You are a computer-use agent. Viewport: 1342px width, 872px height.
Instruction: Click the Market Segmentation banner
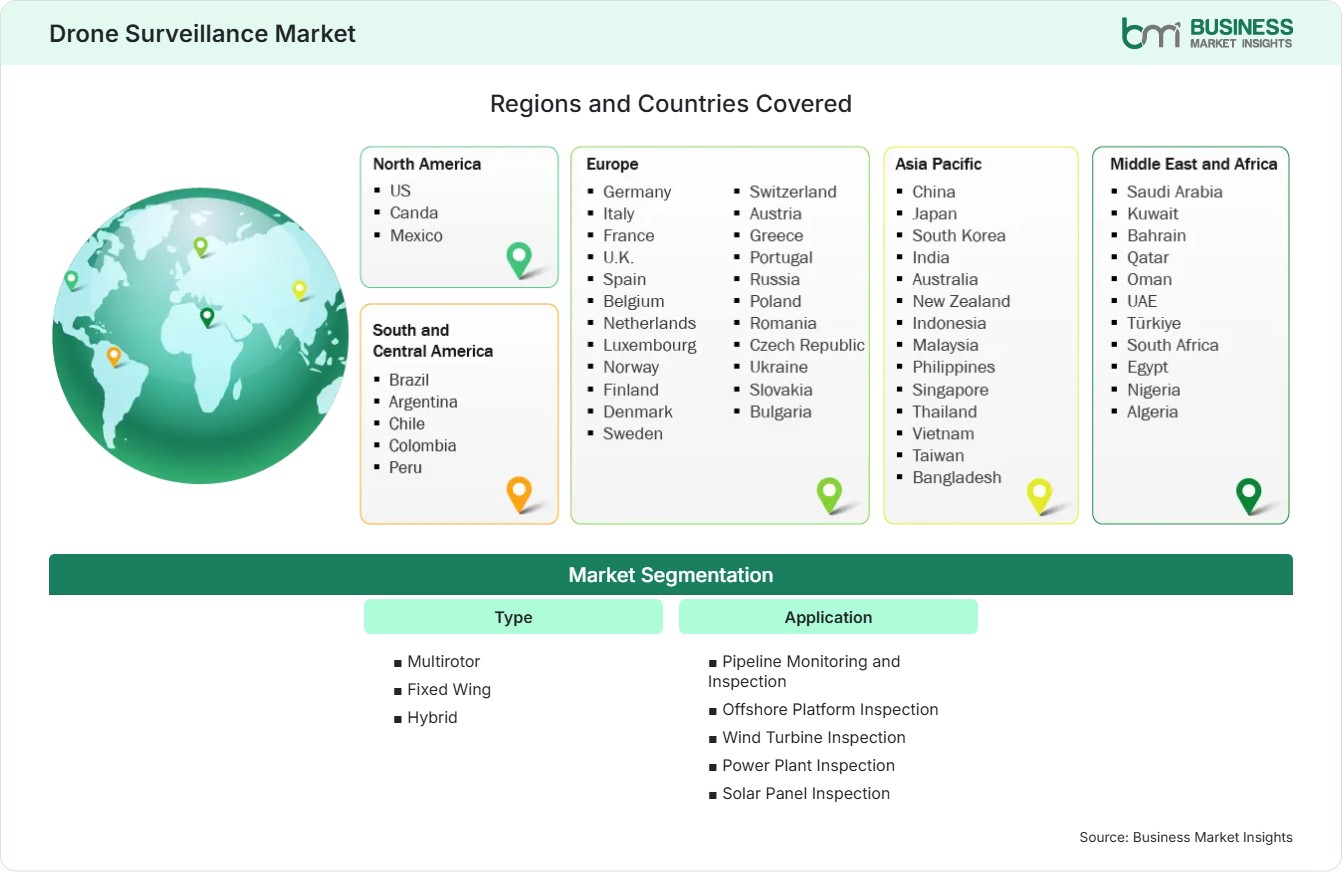point(671,575)
